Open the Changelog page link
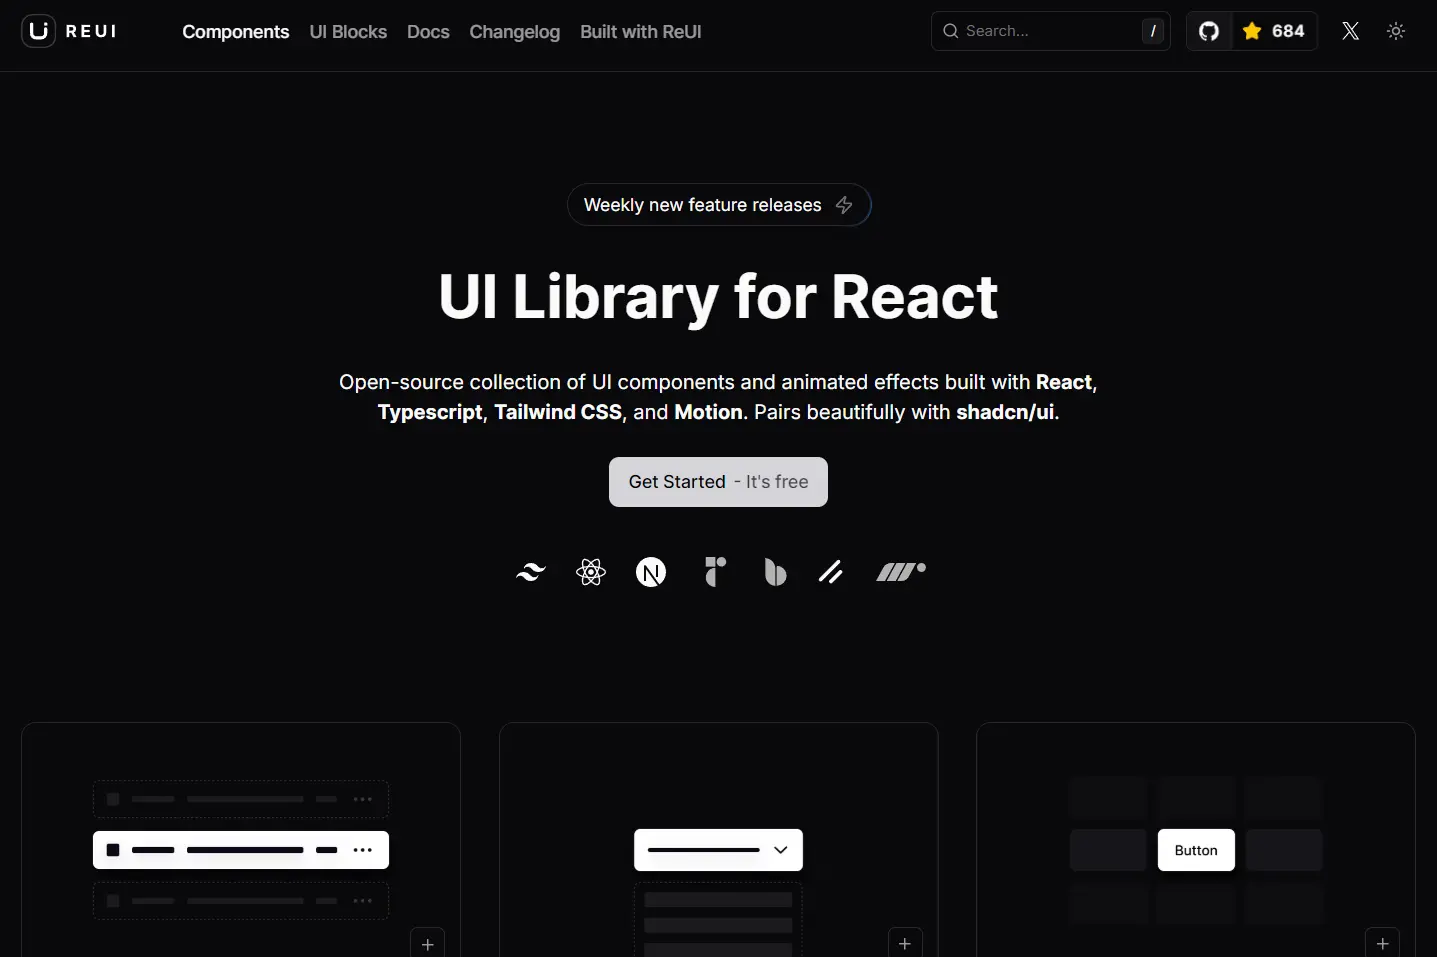This screenshot has height=957, width=1437. click(514, 32)
